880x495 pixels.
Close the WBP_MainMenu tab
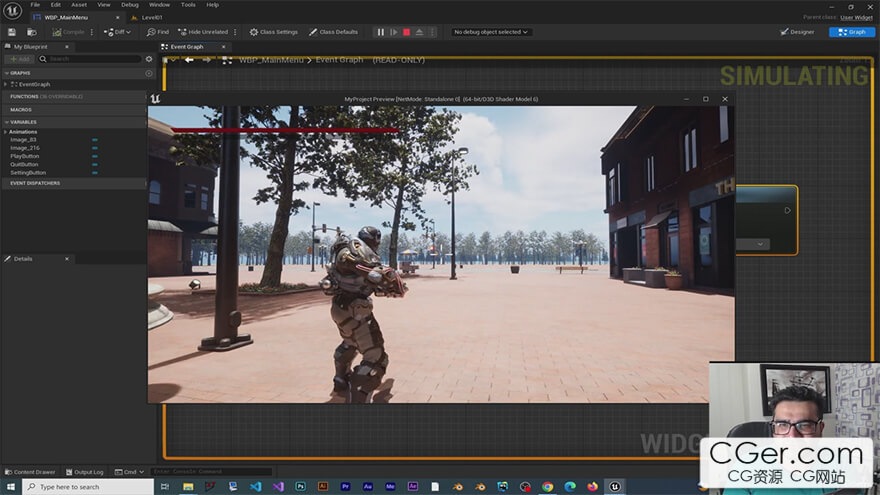117,17
